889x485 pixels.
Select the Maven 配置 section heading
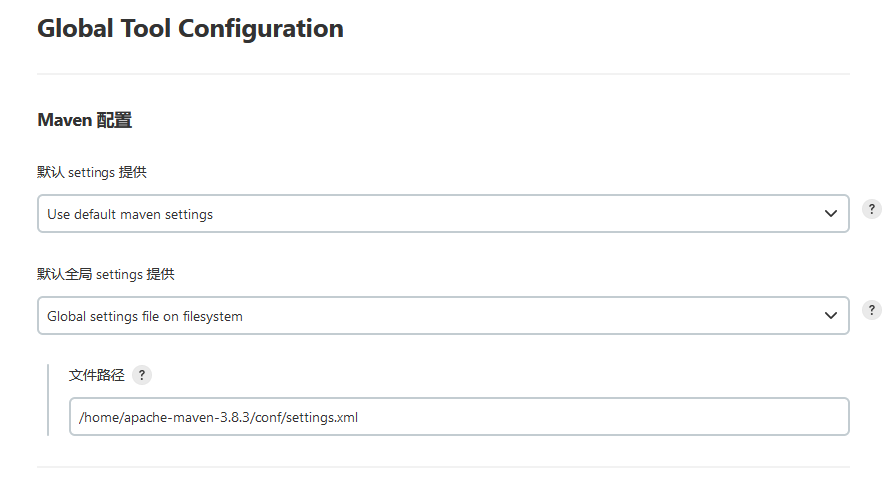pyautogui.click(x=84, y=120)
